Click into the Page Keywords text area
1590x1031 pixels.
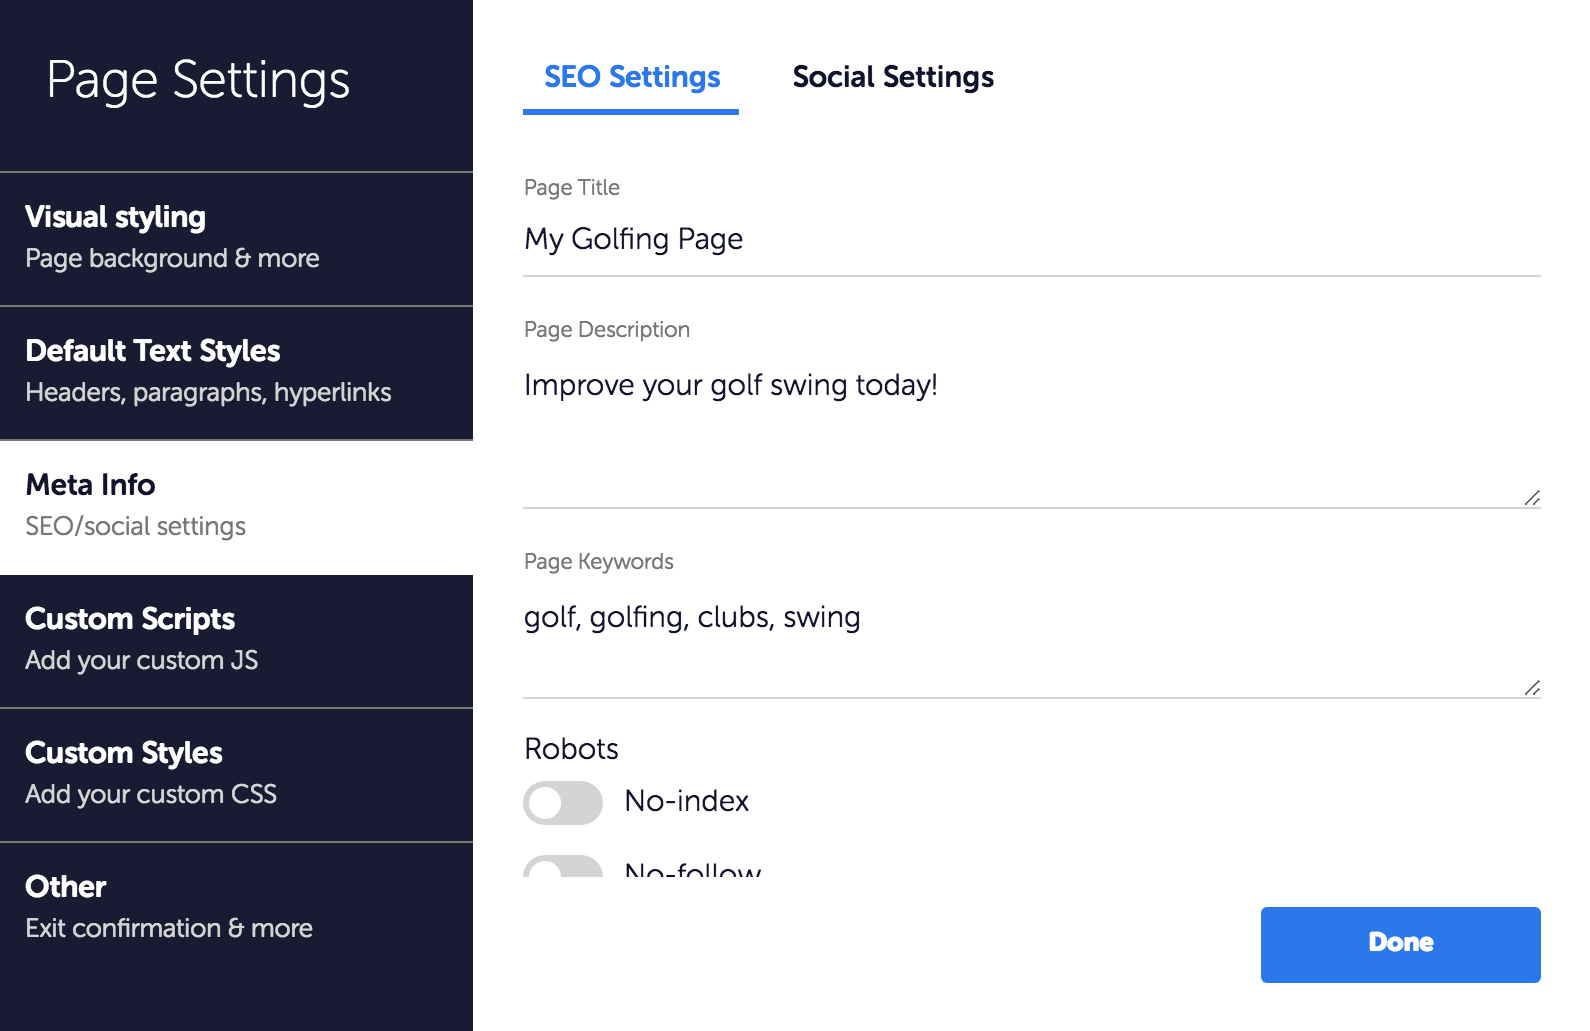tap(1030, 640)
